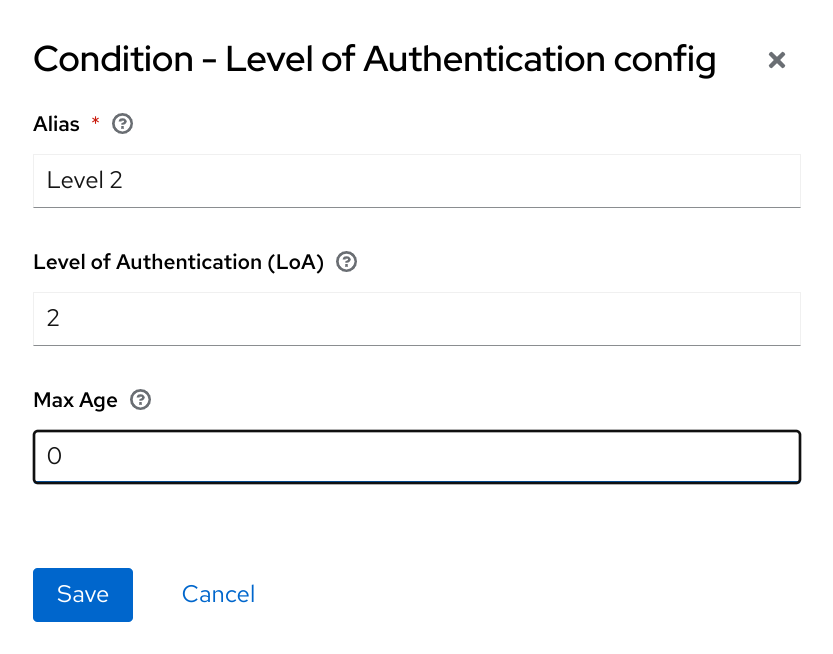Screen dimensions: 833x654
Task: Cancel the config changes
Action: (x=218, y=595)
